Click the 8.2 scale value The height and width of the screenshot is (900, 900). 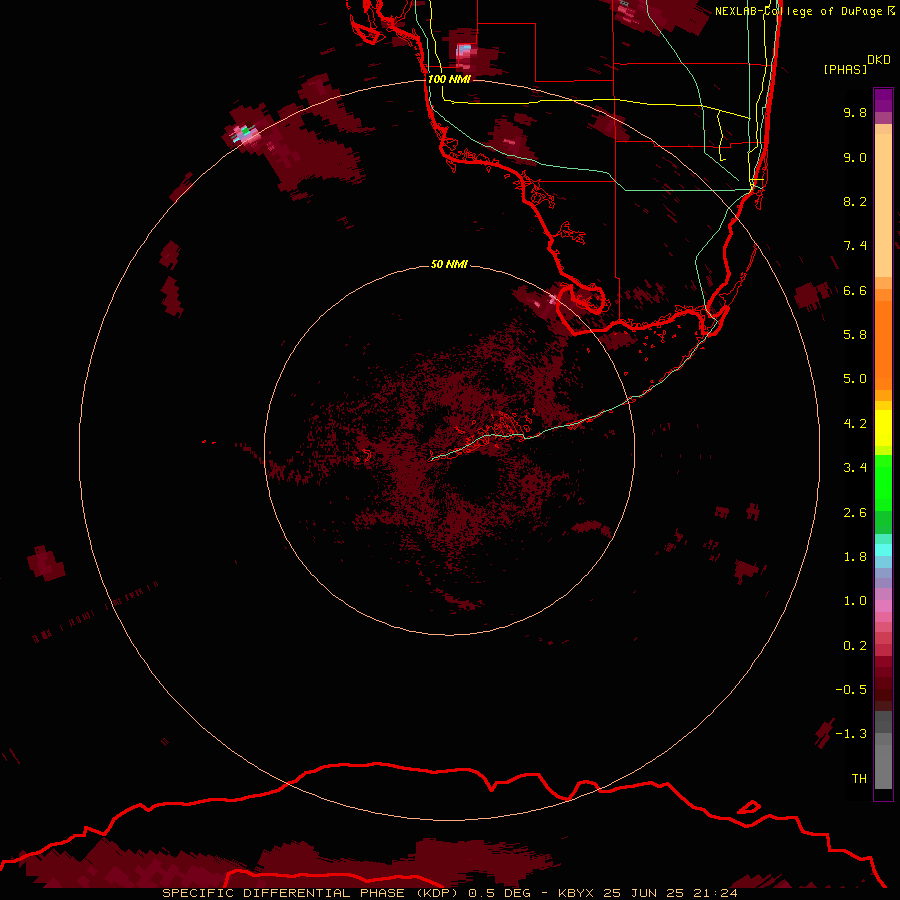click(x=855, y=201)
